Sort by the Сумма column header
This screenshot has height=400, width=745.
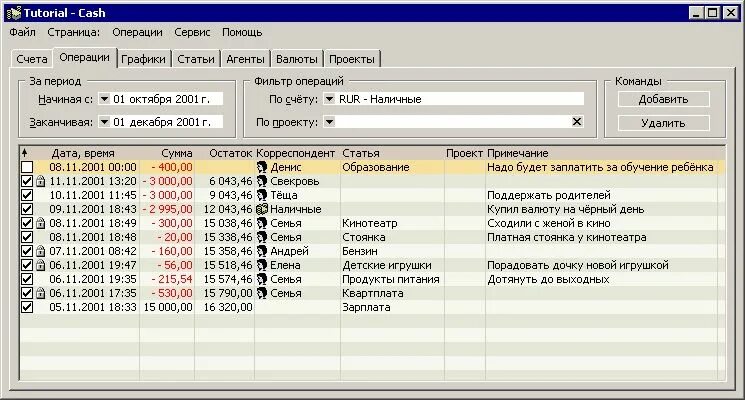coord(177,153)
